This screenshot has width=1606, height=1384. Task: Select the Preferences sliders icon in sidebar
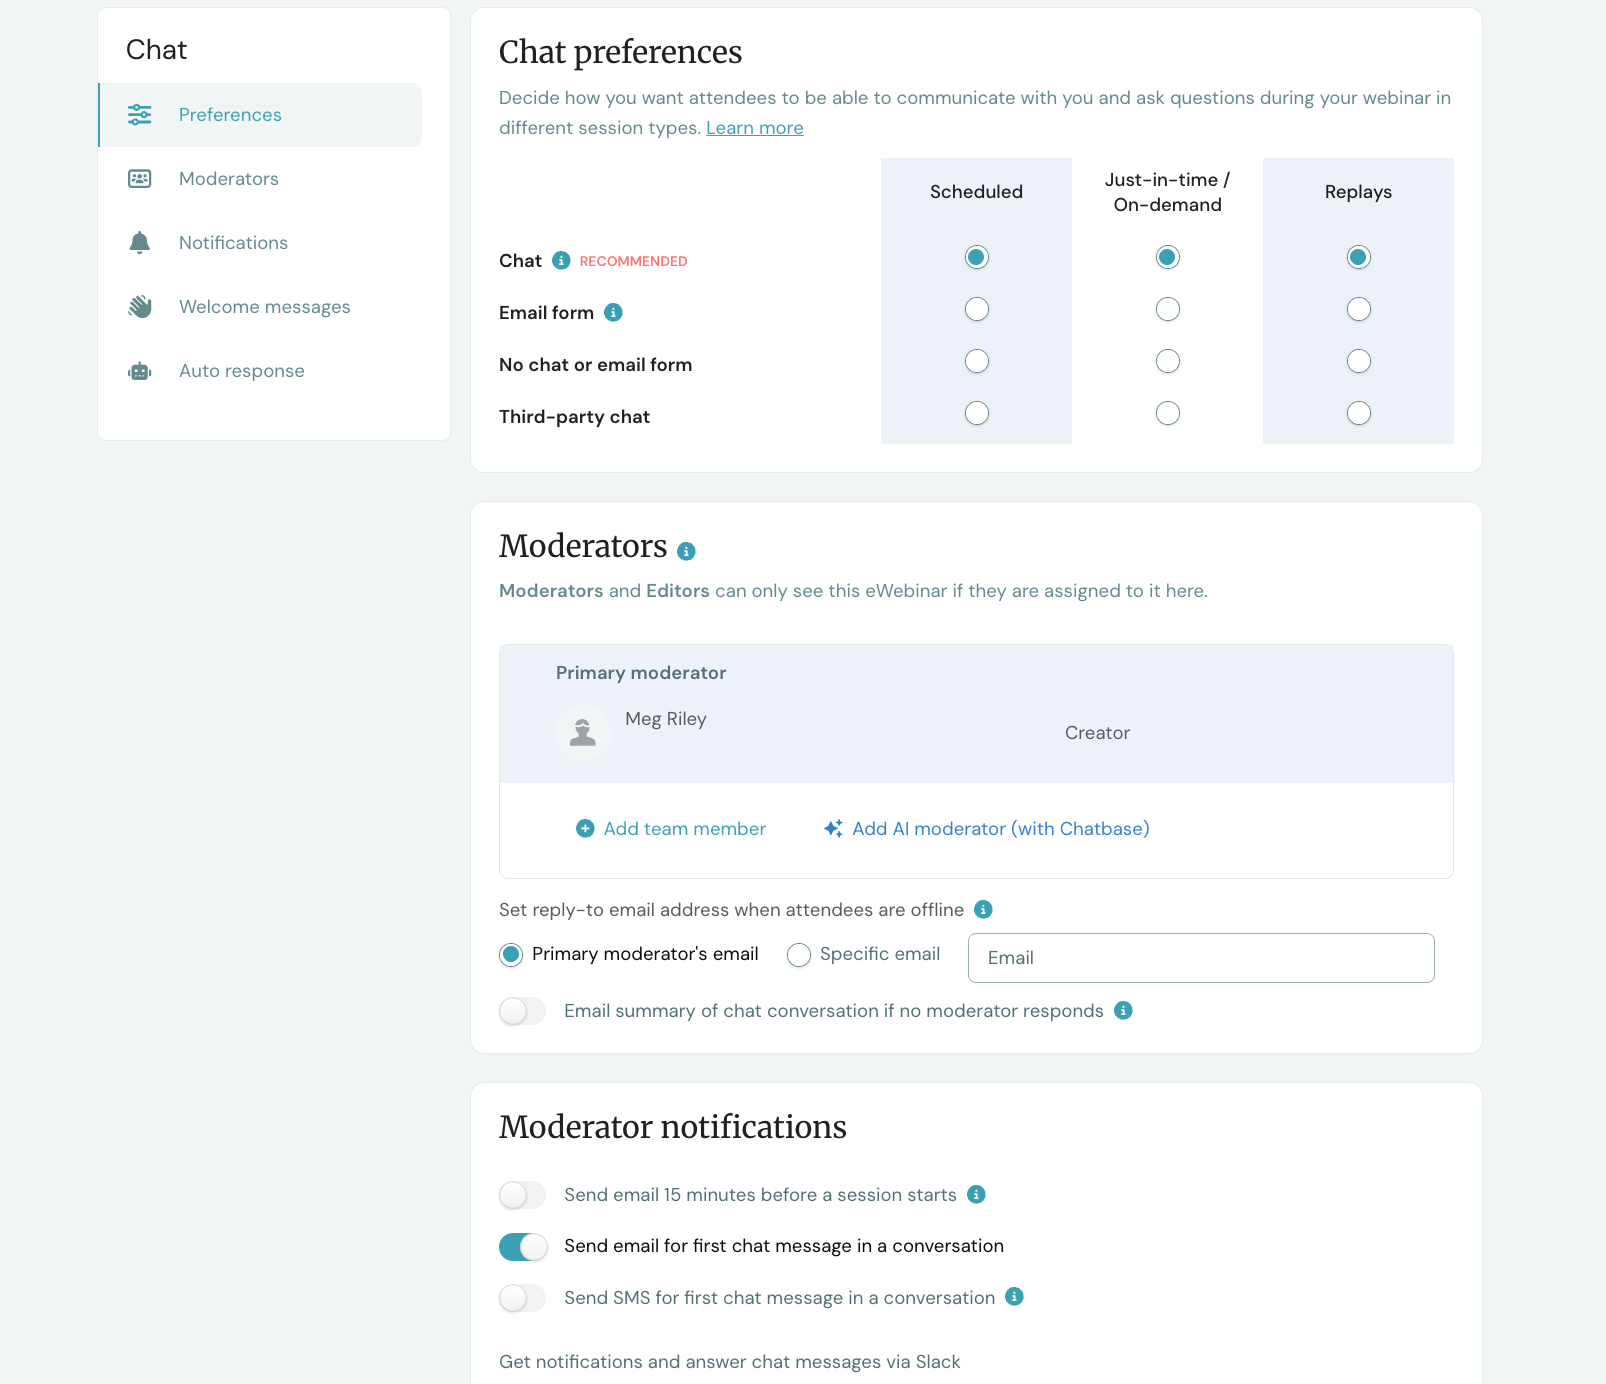pos(139,115)
